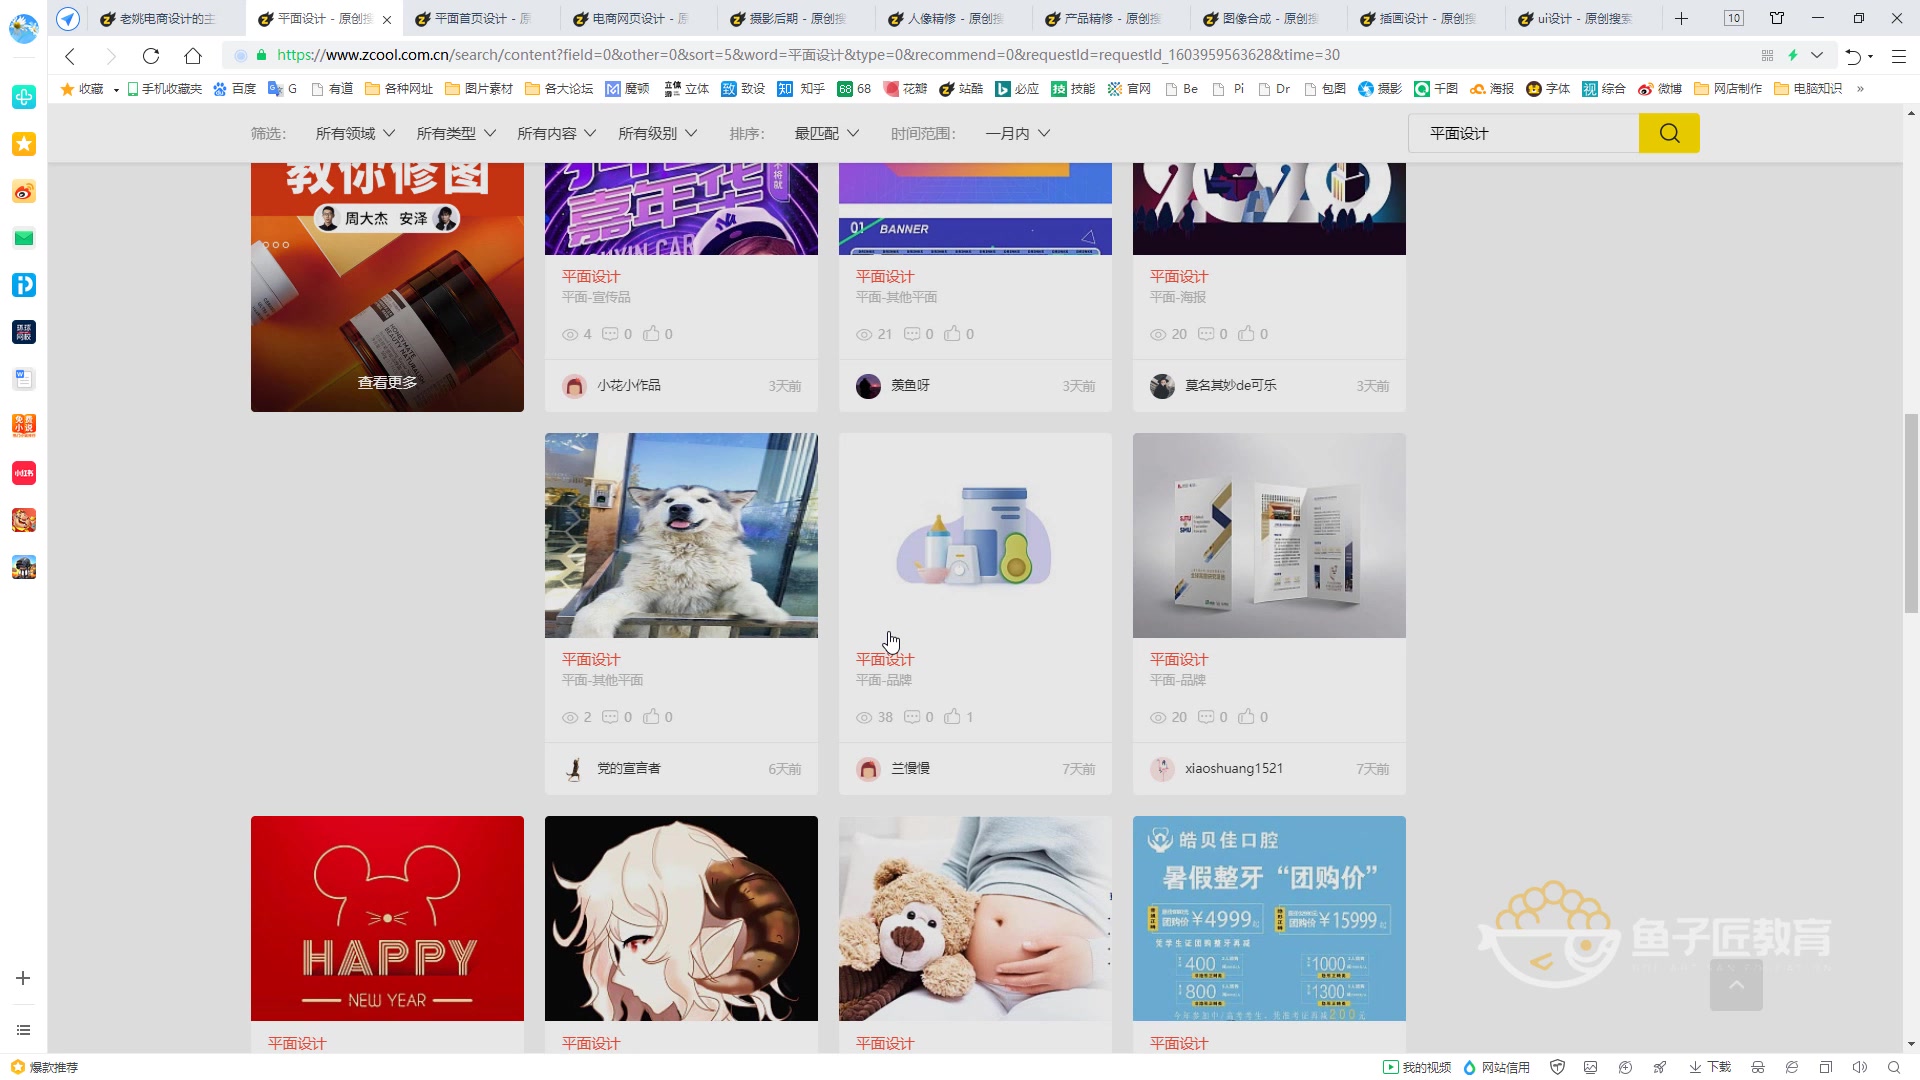Click the message/chat icon on left sidebar
This screenshot has height=1080, width=1920.
24,237
